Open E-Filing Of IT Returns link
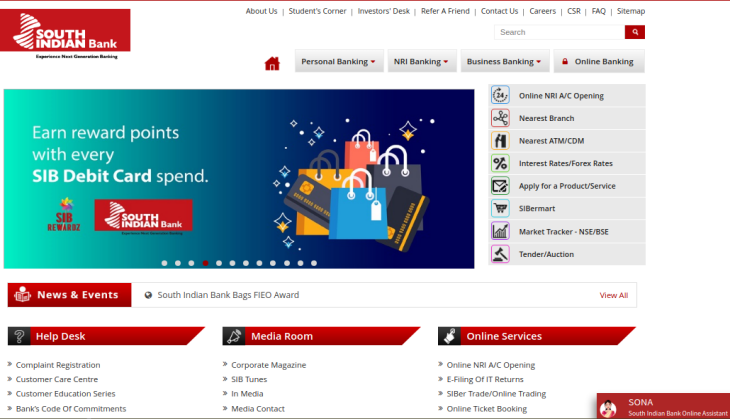Screen dimensions: 730x419 [x=485, y=379]
